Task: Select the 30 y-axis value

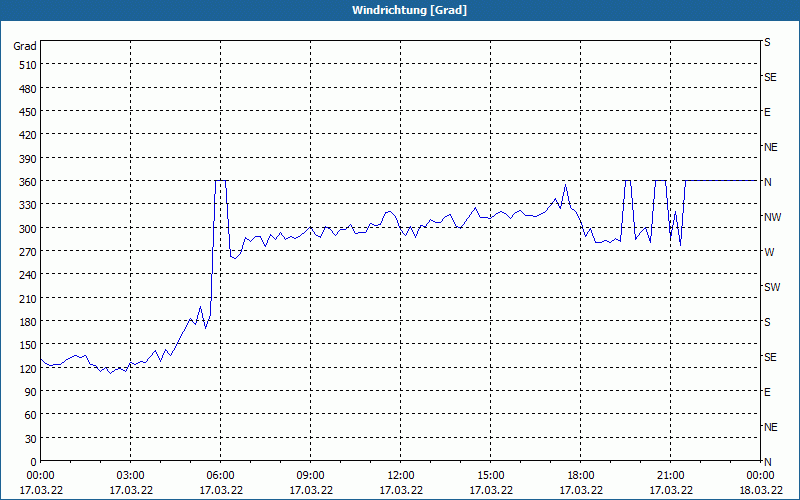Action: click(x=31, y=439)
